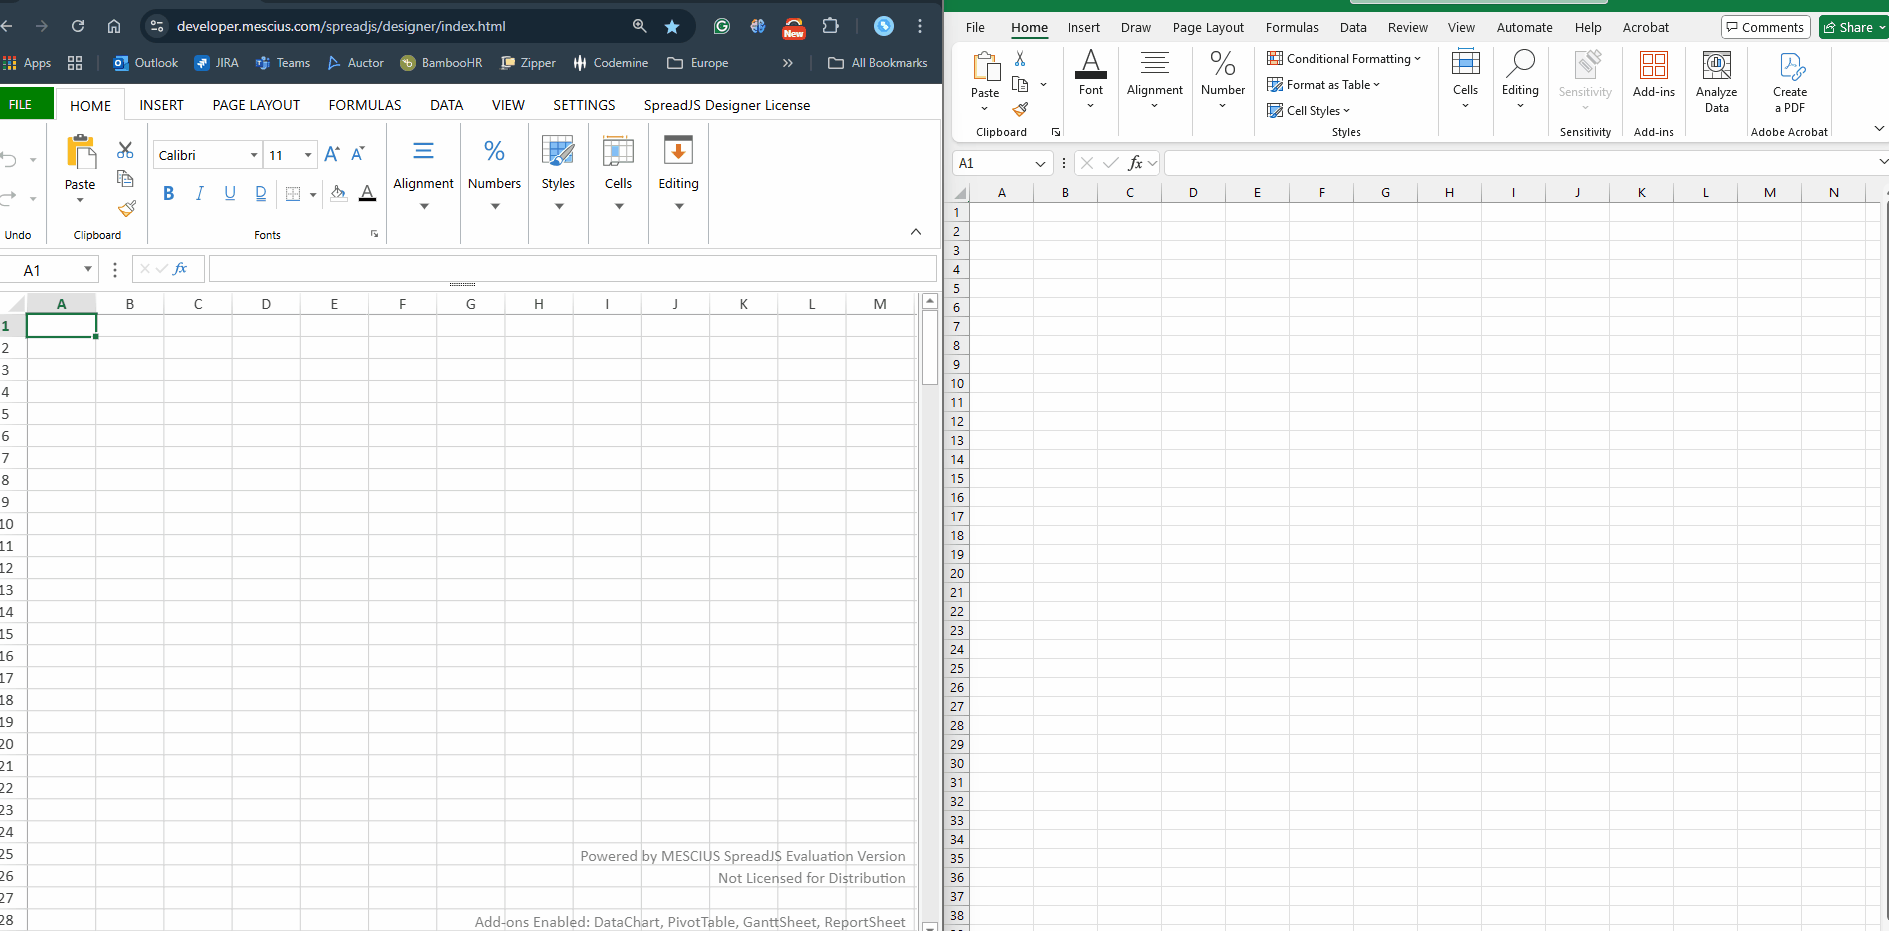Open the font size 11 dropdown
This screenshot has height=931, width=1889.
(x=308, y=155)
